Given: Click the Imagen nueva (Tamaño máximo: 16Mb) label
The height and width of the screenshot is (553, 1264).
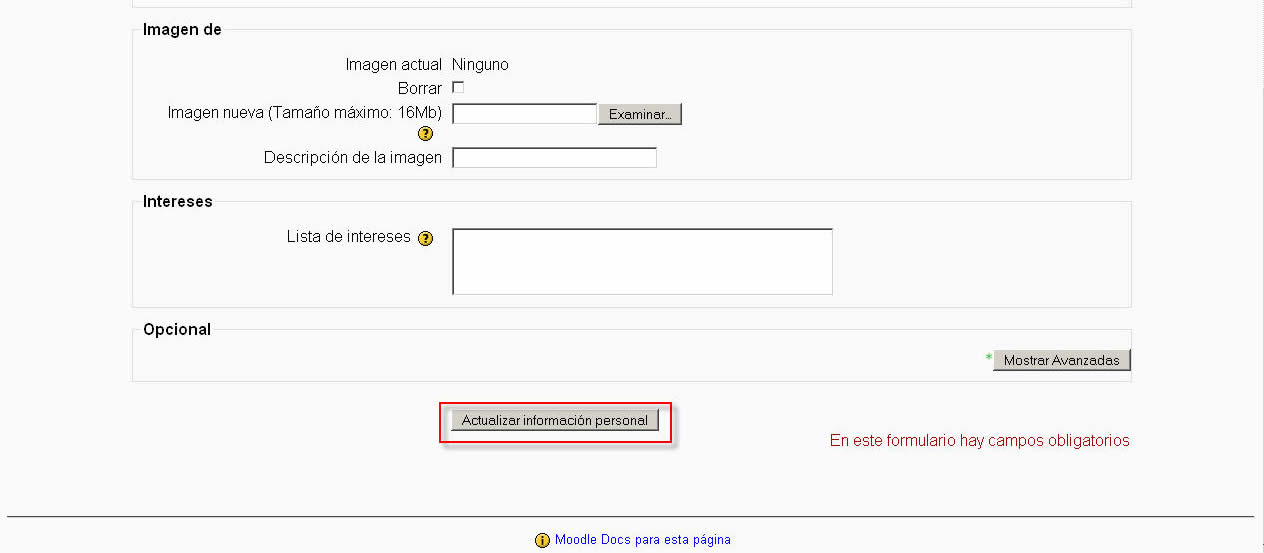Looking at the screenshot, I should tap(304, 113).
